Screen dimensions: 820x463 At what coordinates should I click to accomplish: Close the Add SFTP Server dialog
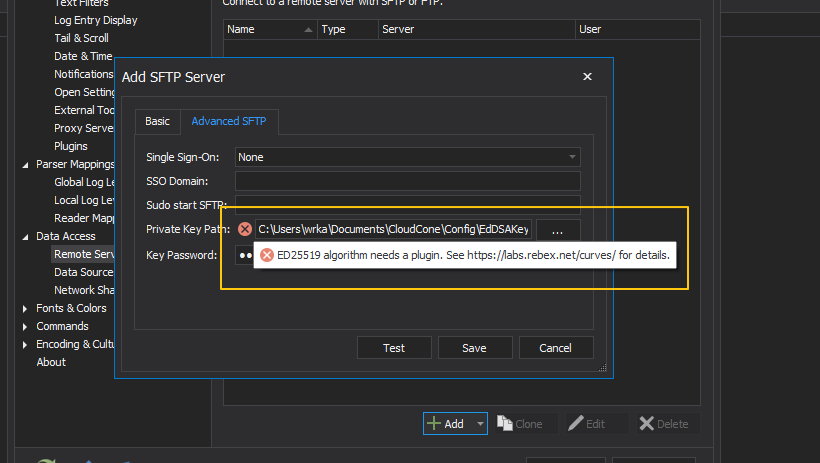(587, 77)
